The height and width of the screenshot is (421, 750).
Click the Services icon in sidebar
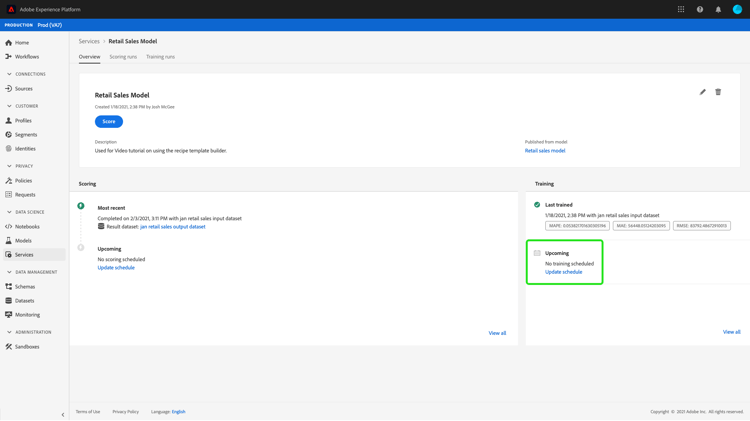pos(9,255)
